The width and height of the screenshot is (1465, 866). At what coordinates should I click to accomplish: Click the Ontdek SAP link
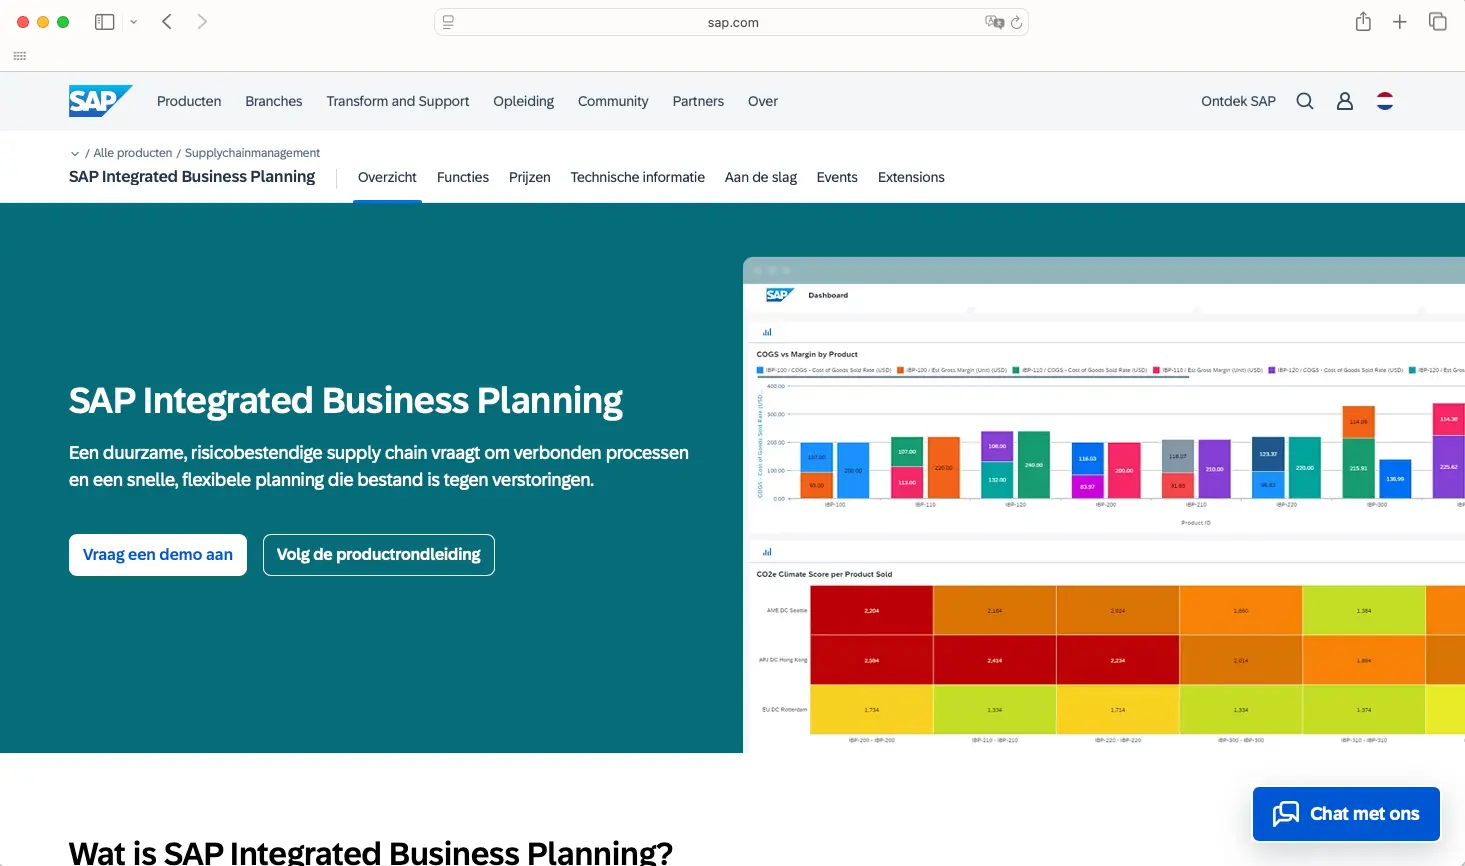pyautogui.click(x=1238, y=101)
